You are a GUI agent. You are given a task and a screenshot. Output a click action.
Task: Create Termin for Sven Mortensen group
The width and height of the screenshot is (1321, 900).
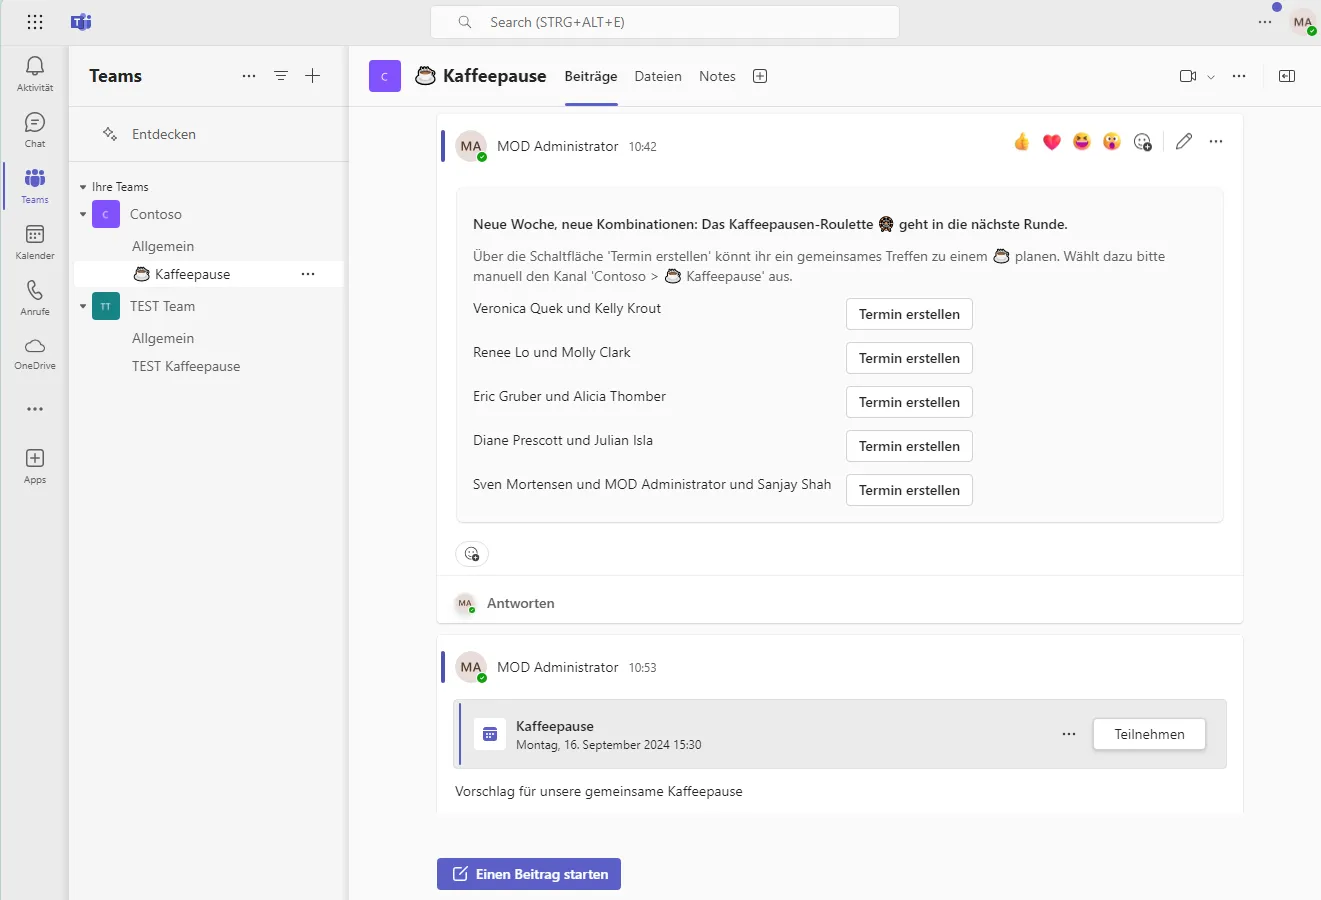pyautogui.click(x=909, y=490)
